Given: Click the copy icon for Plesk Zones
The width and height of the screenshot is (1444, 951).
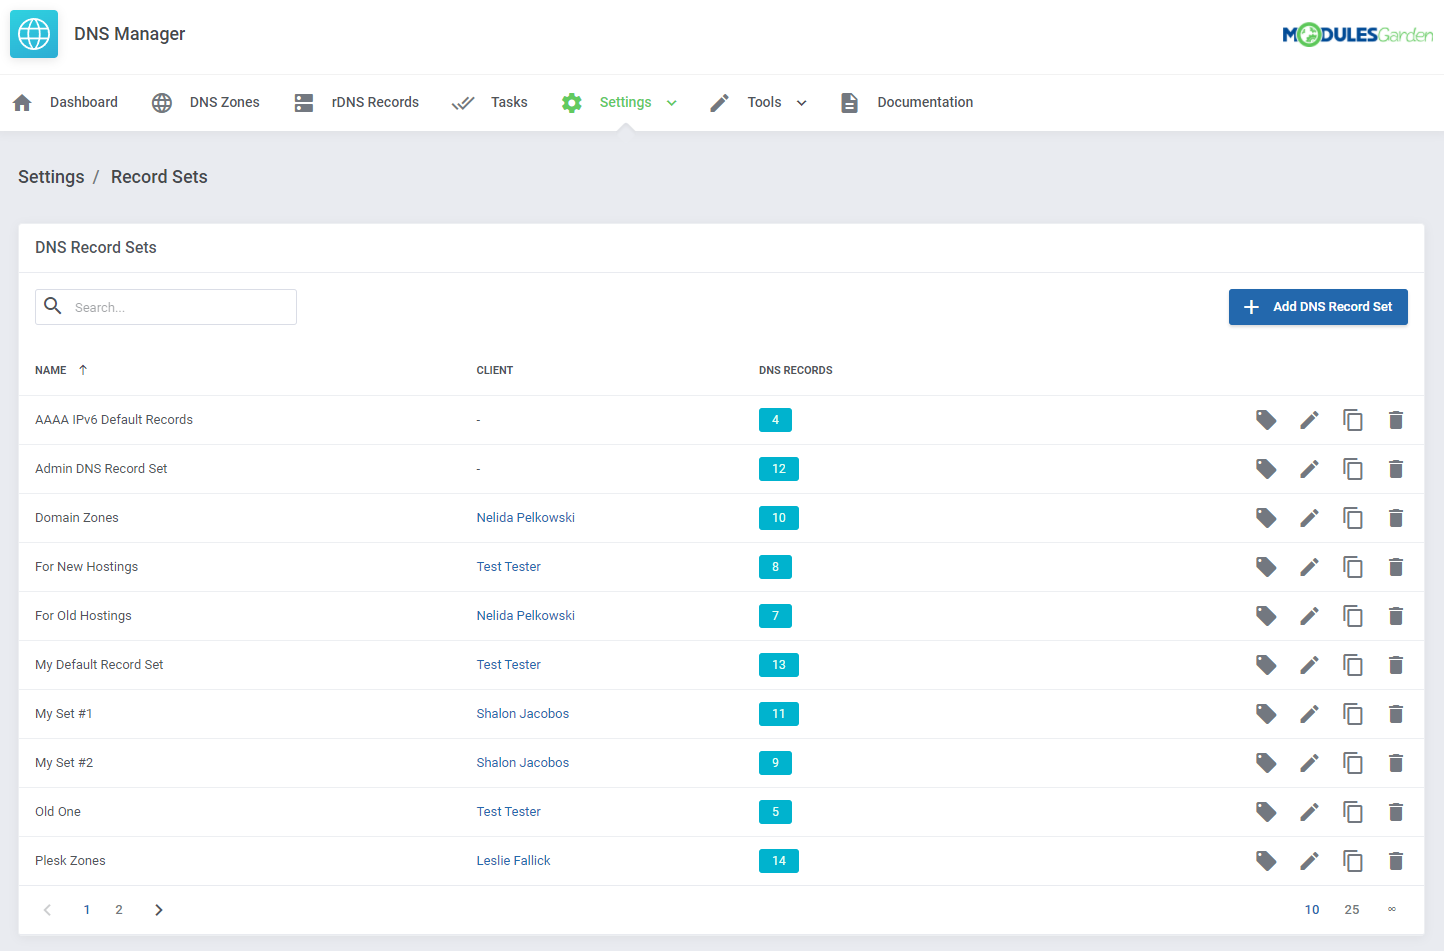Looking at the screenshot, I should click(1353, 860).
